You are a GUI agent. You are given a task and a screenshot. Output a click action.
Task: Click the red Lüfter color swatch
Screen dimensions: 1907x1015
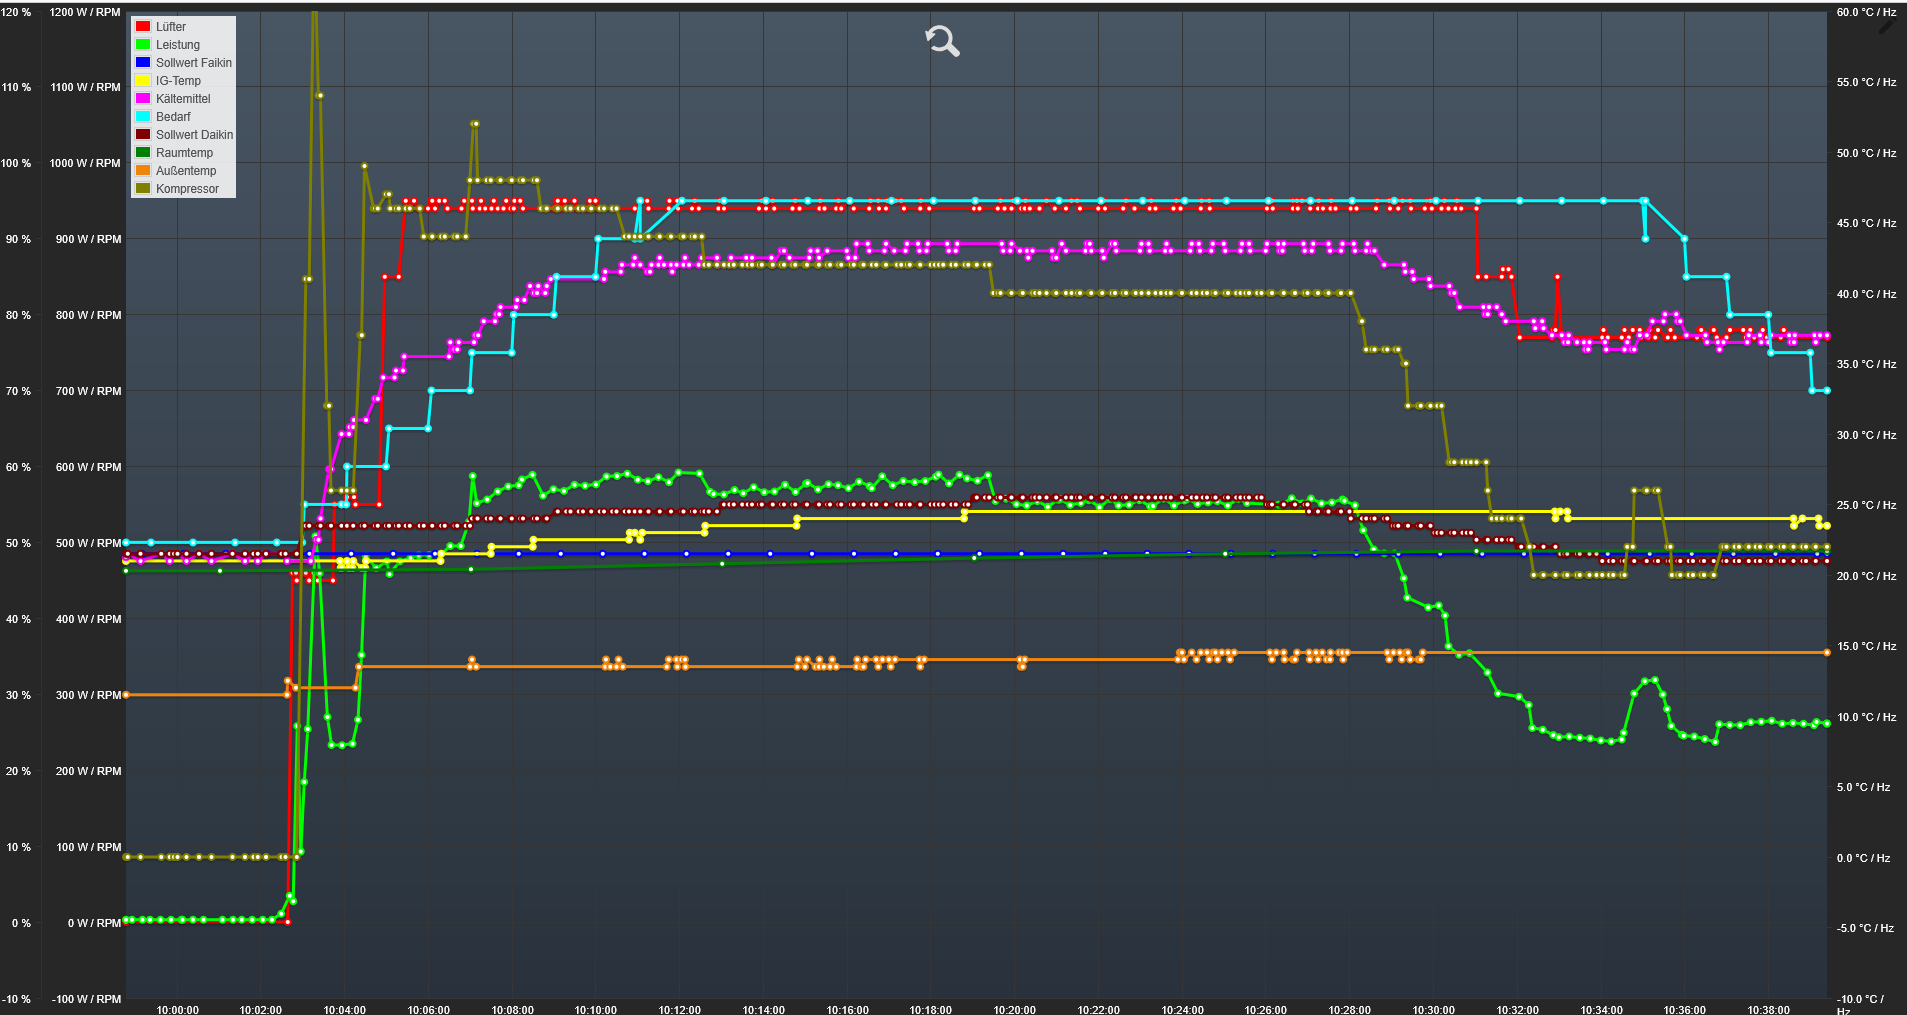pyautogui.click(x=143, y=27)
